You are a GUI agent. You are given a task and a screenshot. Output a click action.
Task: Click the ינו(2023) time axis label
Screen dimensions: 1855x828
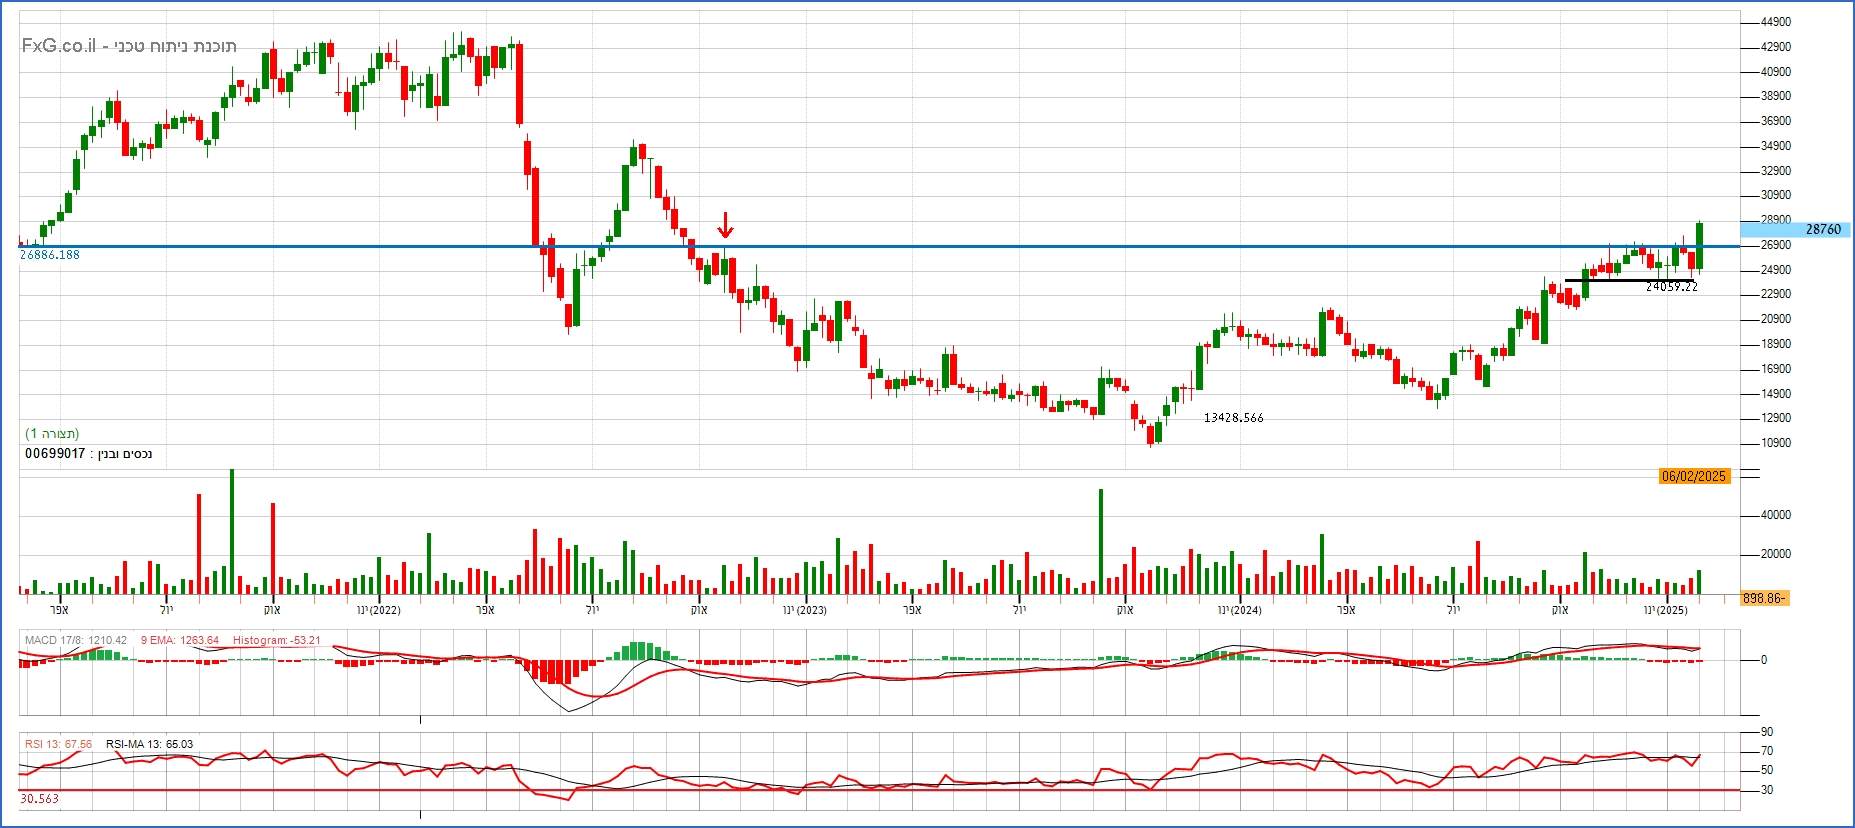point(804,610)
